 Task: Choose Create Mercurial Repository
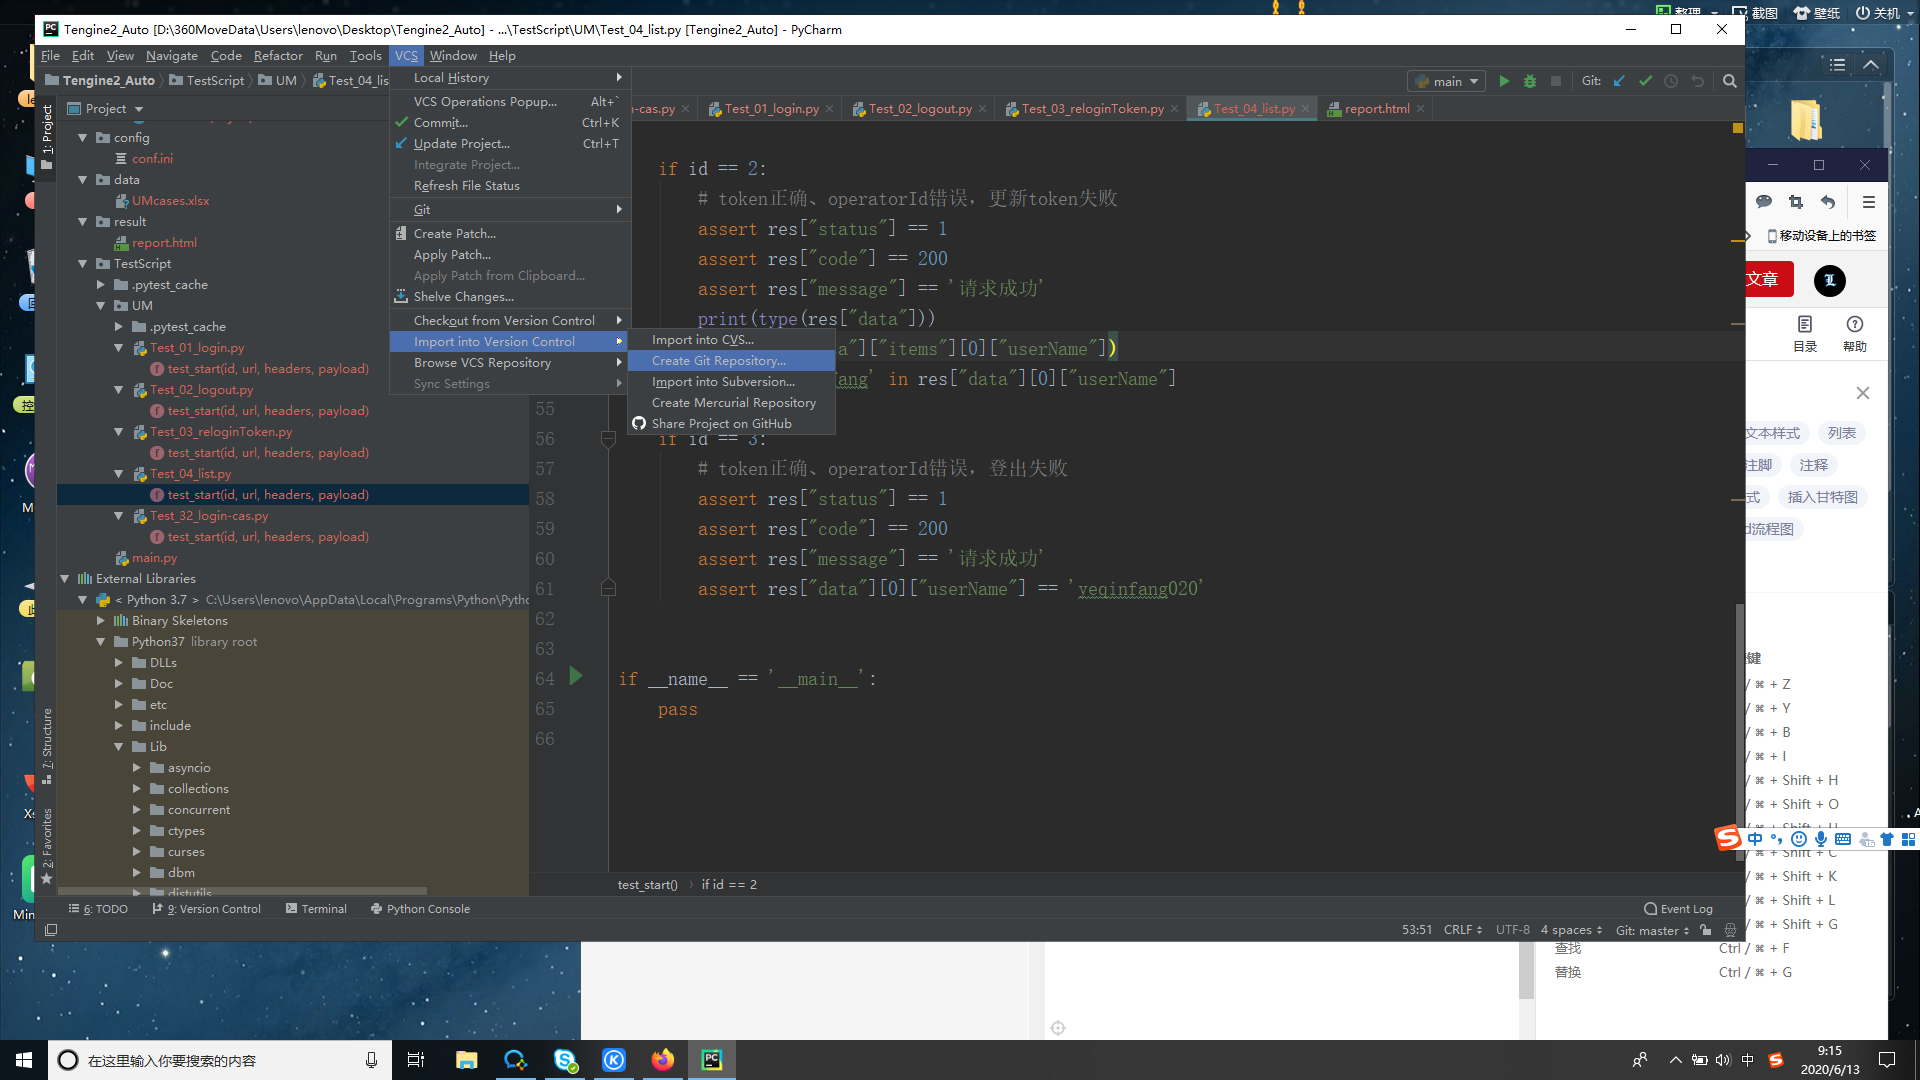(x=731, y=403)
